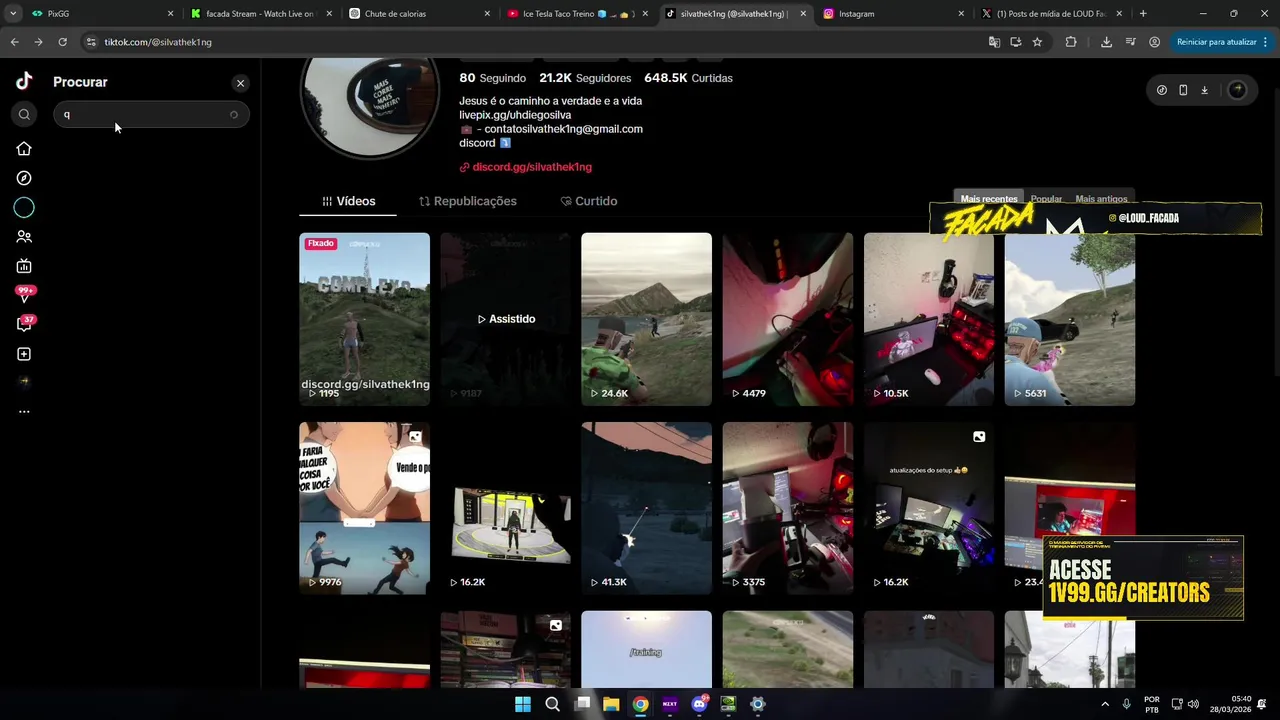Sort videos by Popular
The width and height of the screenshot is (1280, 720).
point(1046,199)
